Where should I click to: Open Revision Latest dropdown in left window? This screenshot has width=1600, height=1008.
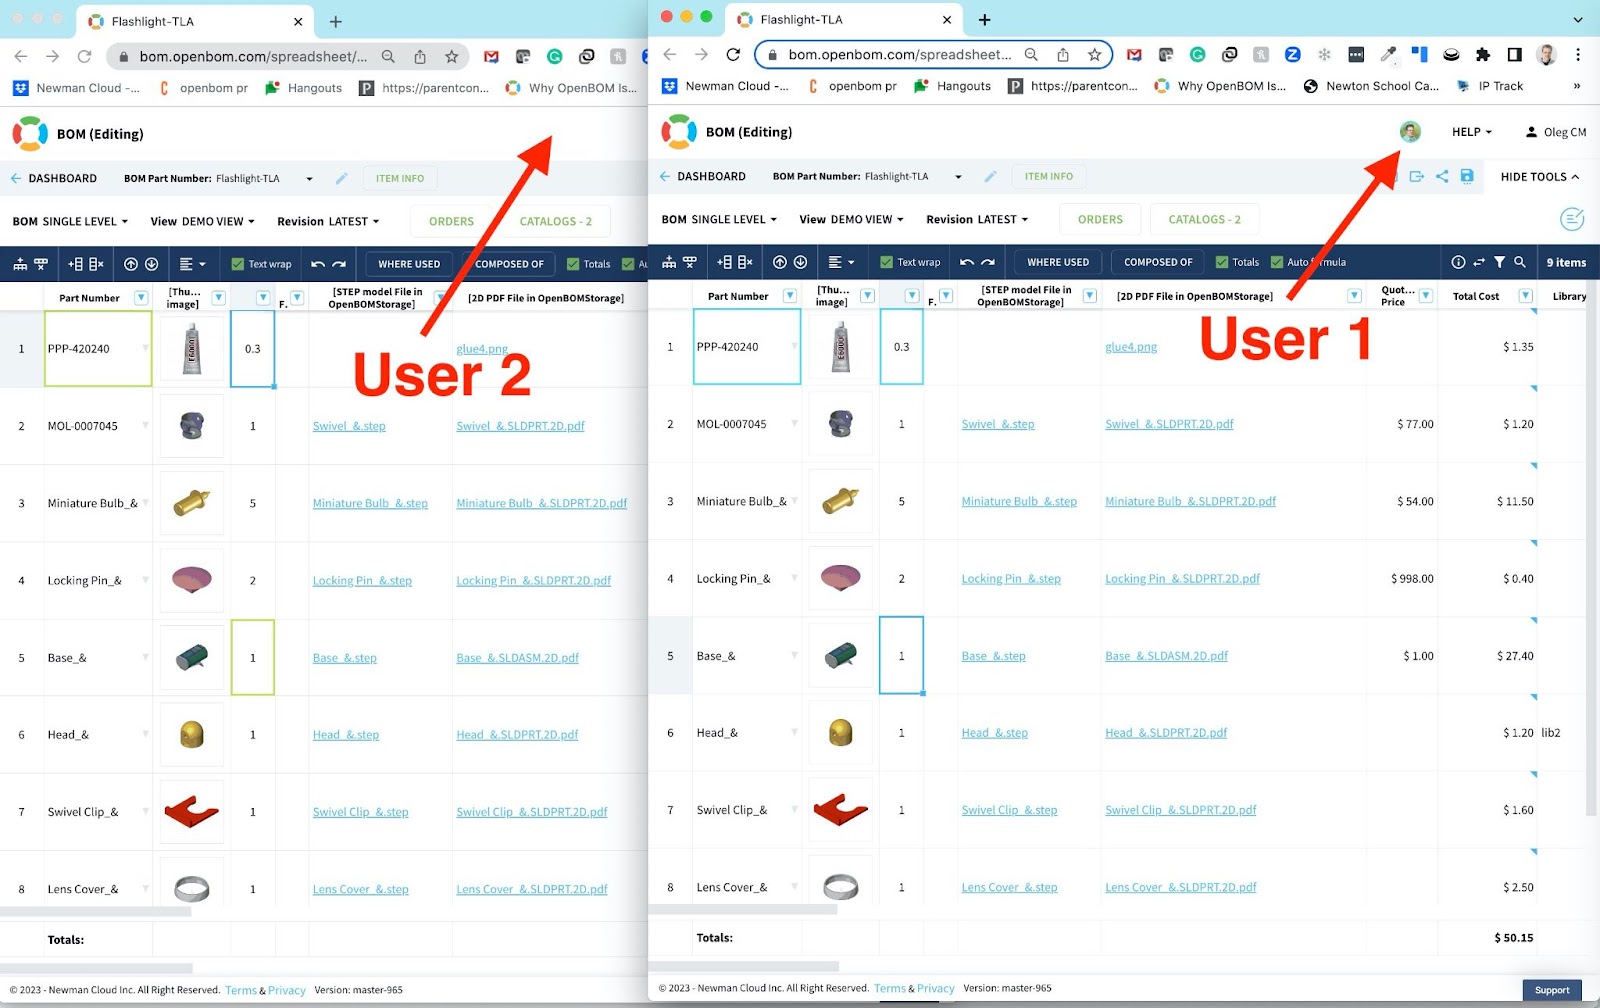328,221
